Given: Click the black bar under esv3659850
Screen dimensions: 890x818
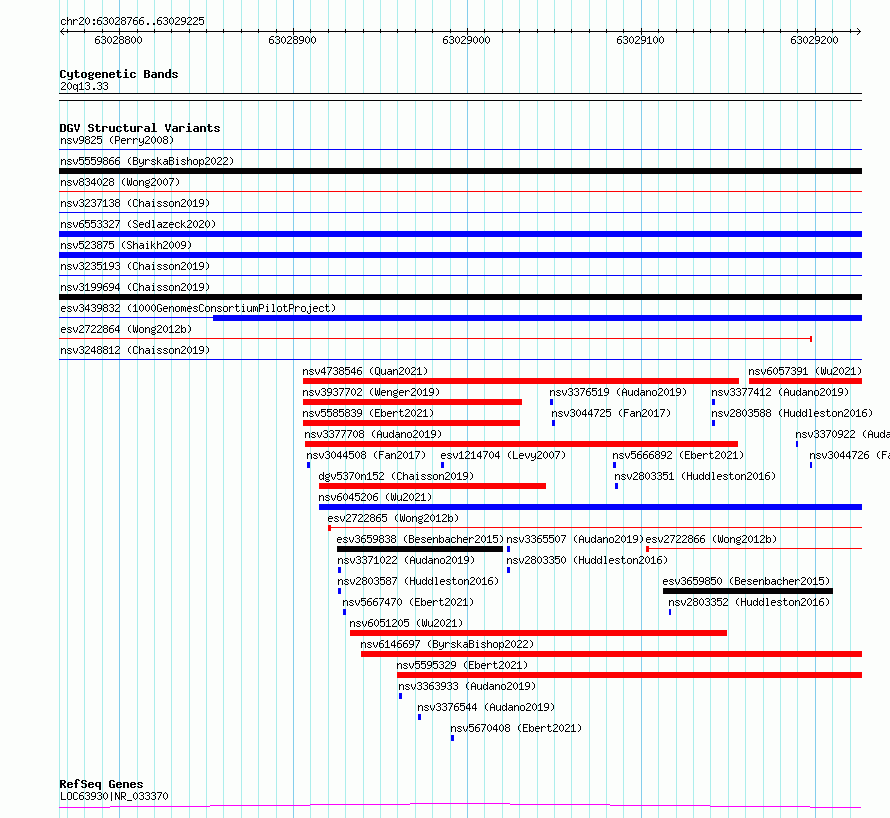Looking at the screenshot, I should pos(748,591).
